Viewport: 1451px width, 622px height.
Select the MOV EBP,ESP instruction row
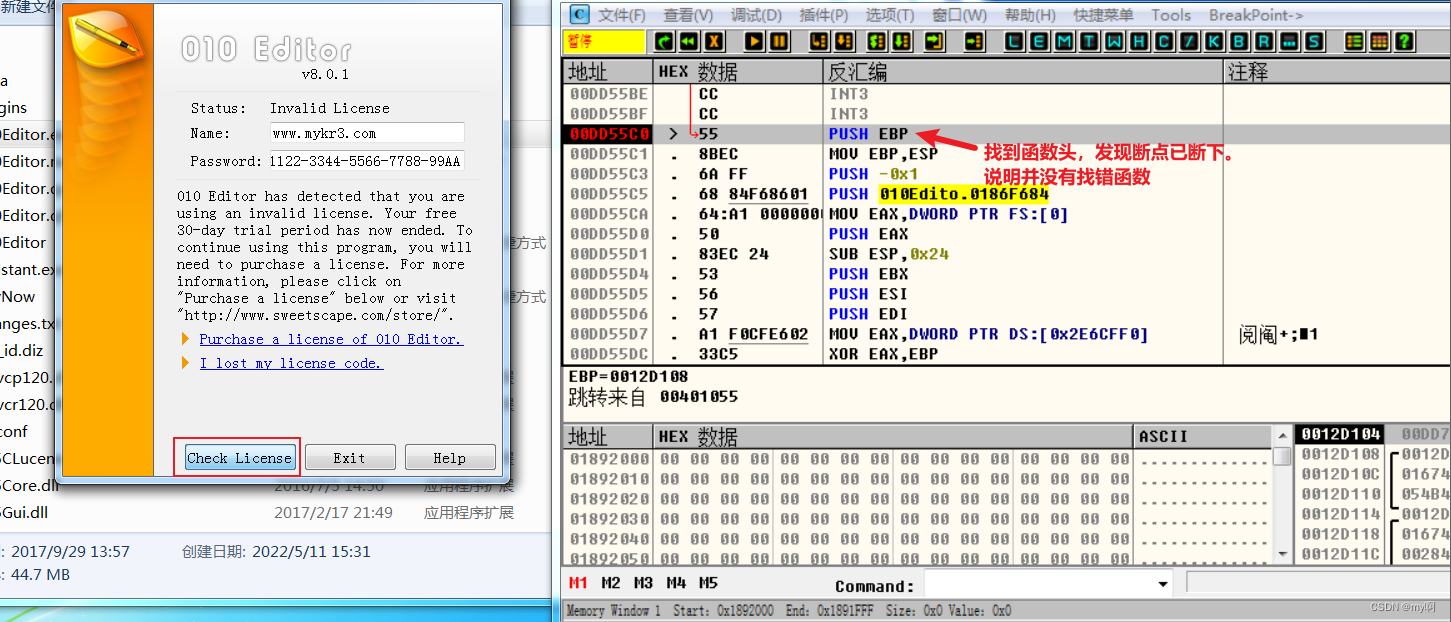click(1007, 154)
